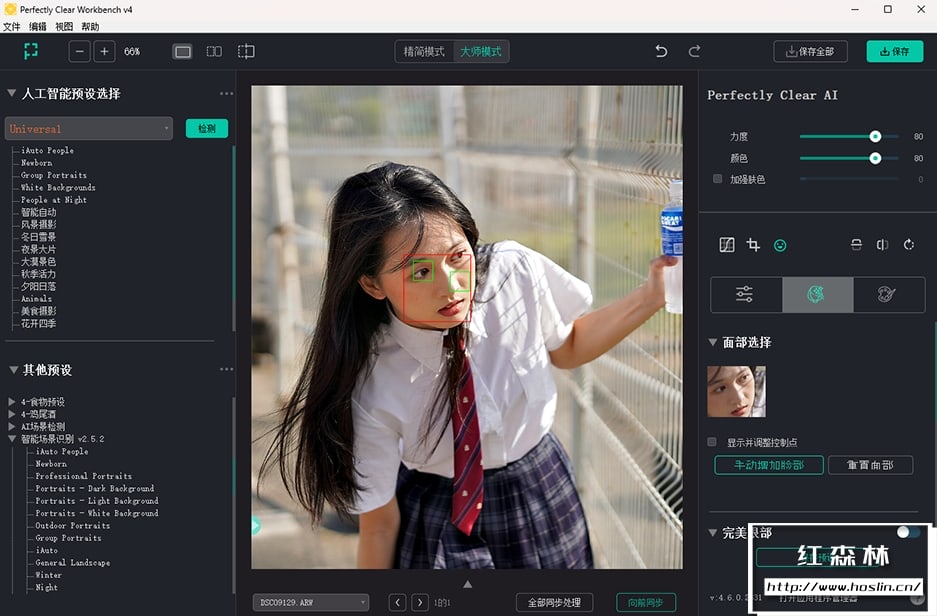Image resolution: width=937 pixels, height=616 pixels.
Task: Select the Professional Portraits preset
Action: click(x=83, y=476)
